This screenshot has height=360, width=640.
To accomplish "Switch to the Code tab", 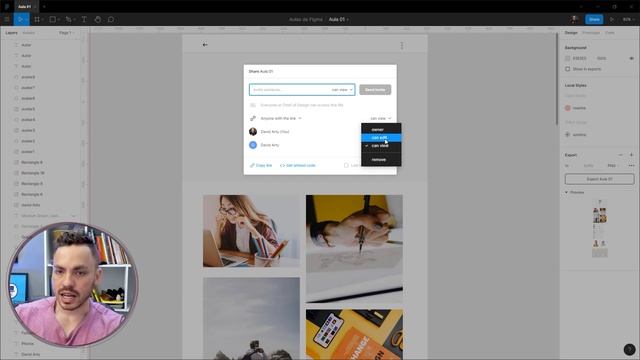I will click(x=610, y=33).
